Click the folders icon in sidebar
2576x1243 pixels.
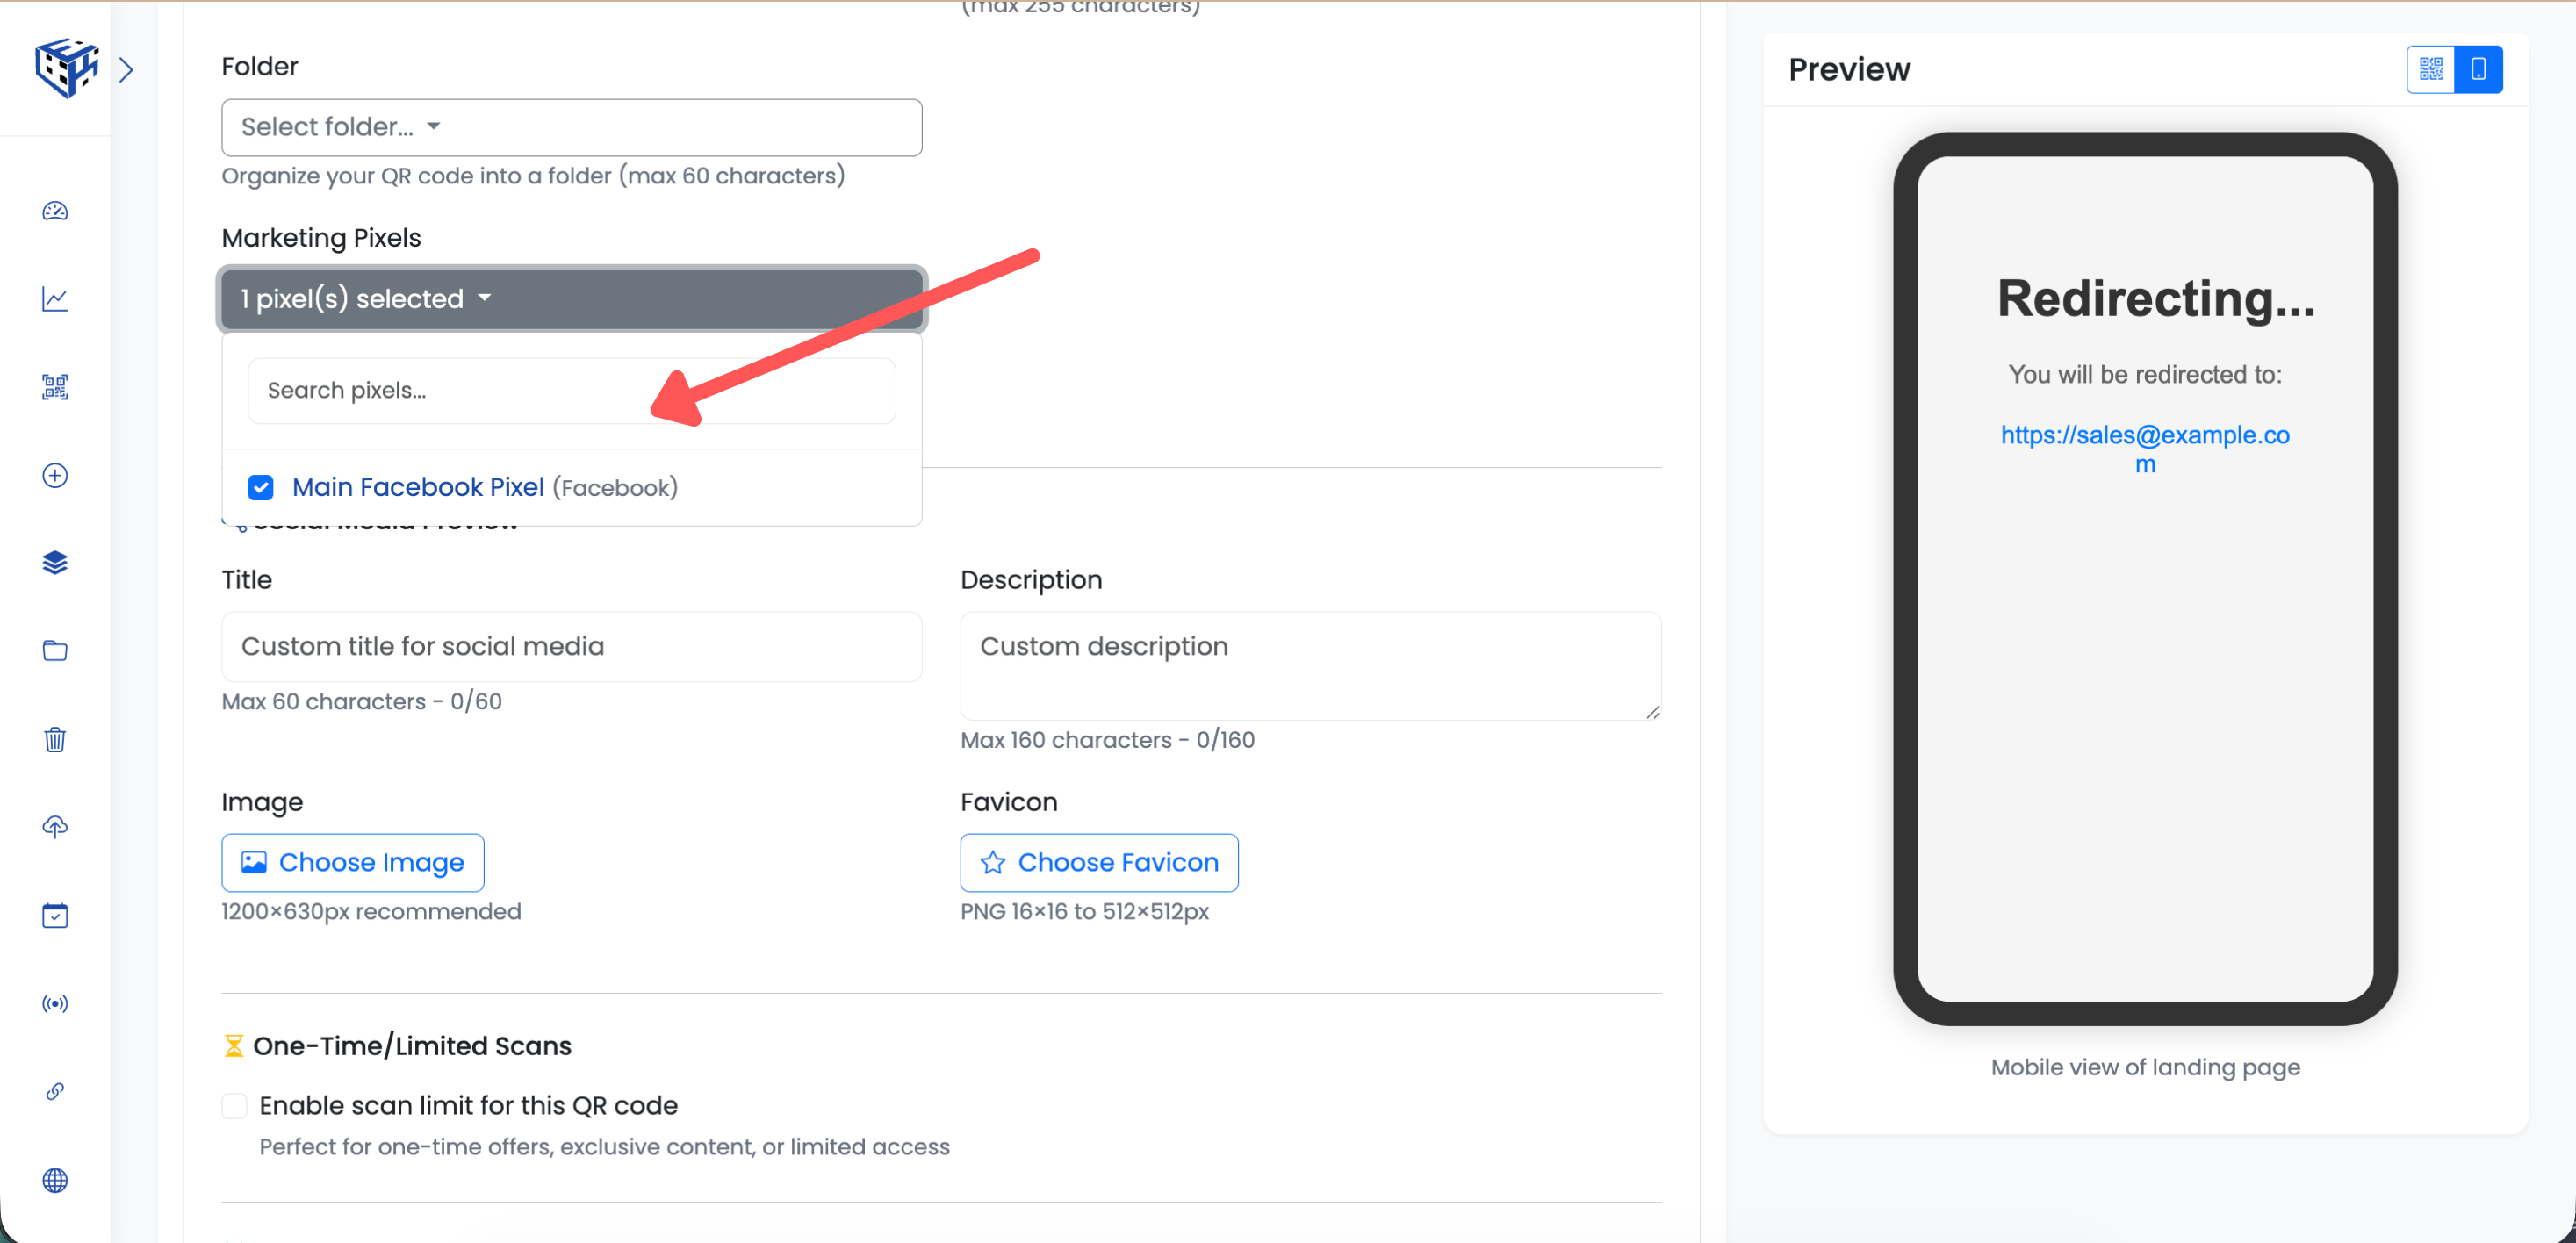point(55,651)
